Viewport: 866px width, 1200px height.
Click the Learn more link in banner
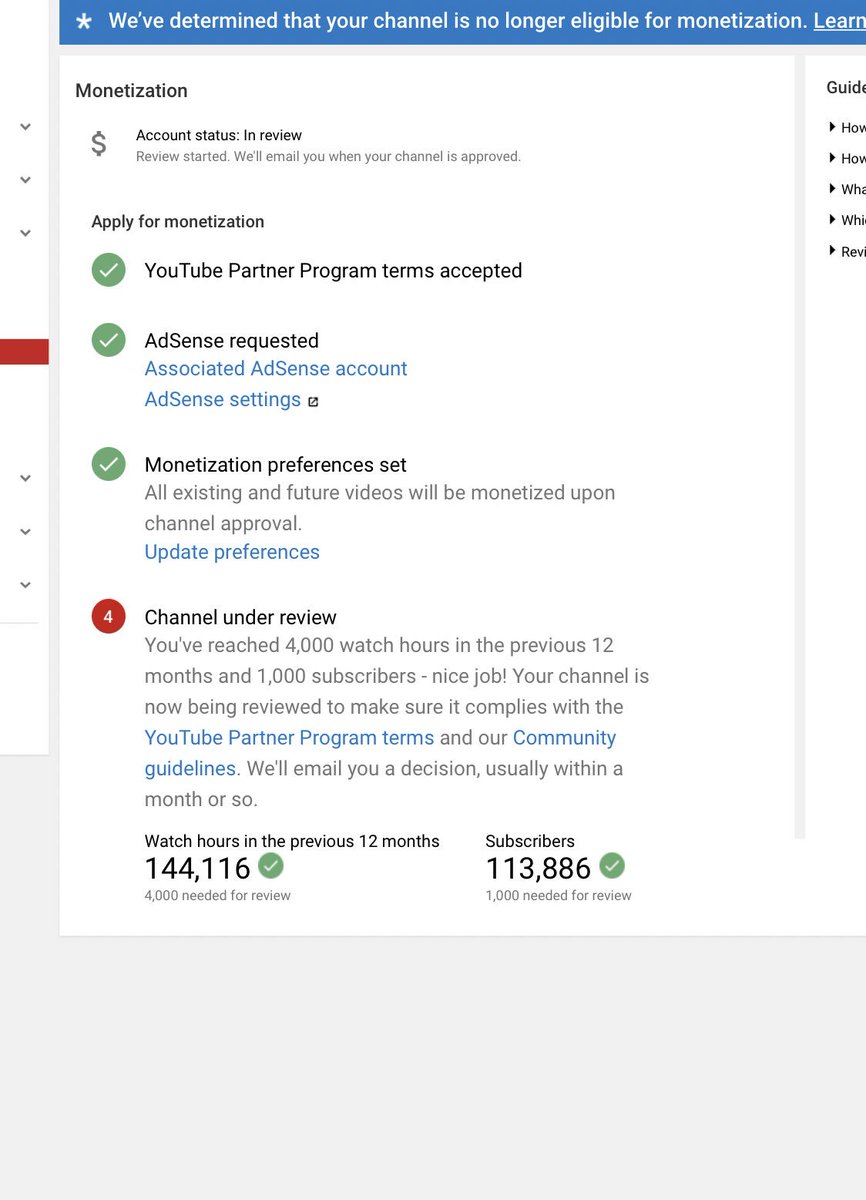tap(839, 21)
